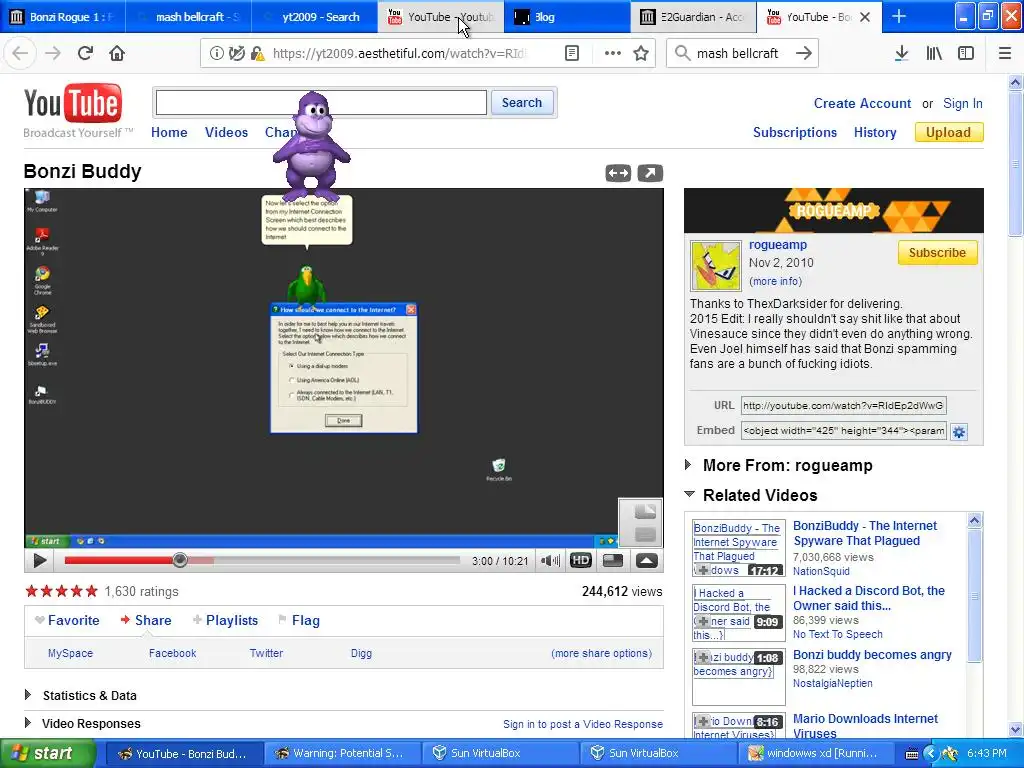This screenshot has height=768, width=1024.
Task: Open Home in YouTube navigation
Action: 169,132
